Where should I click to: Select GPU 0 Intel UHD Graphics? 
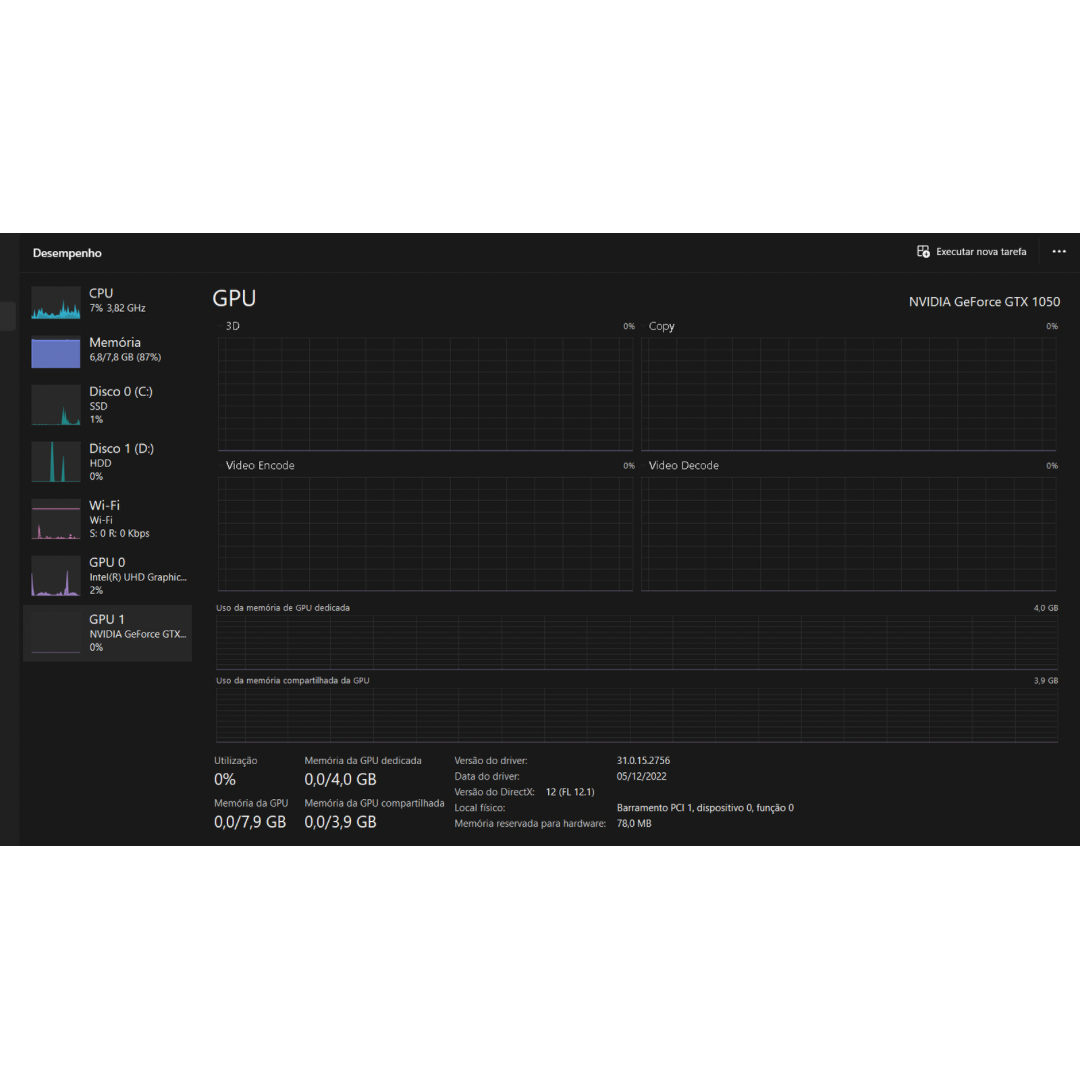coord(56,576)
